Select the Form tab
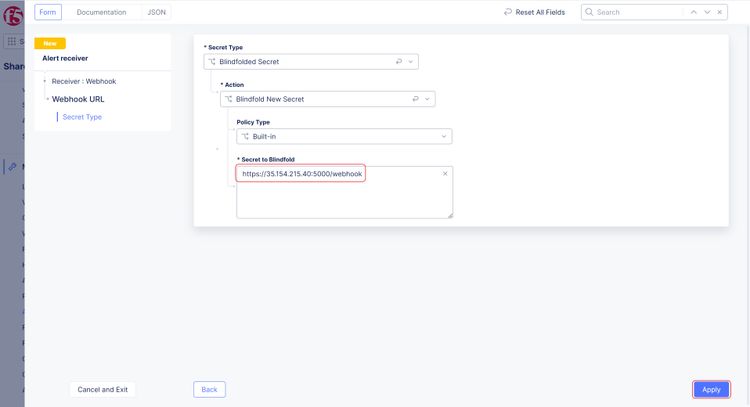 click(48, 12)
